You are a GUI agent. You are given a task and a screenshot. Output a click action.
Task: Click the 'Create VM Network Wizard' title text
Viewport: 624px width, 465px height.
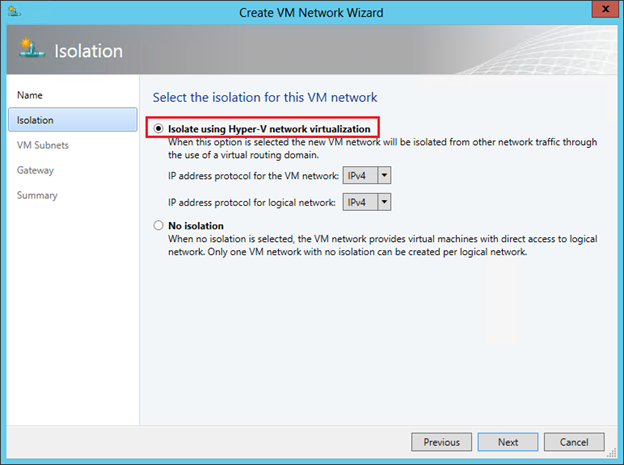(311, 13)
